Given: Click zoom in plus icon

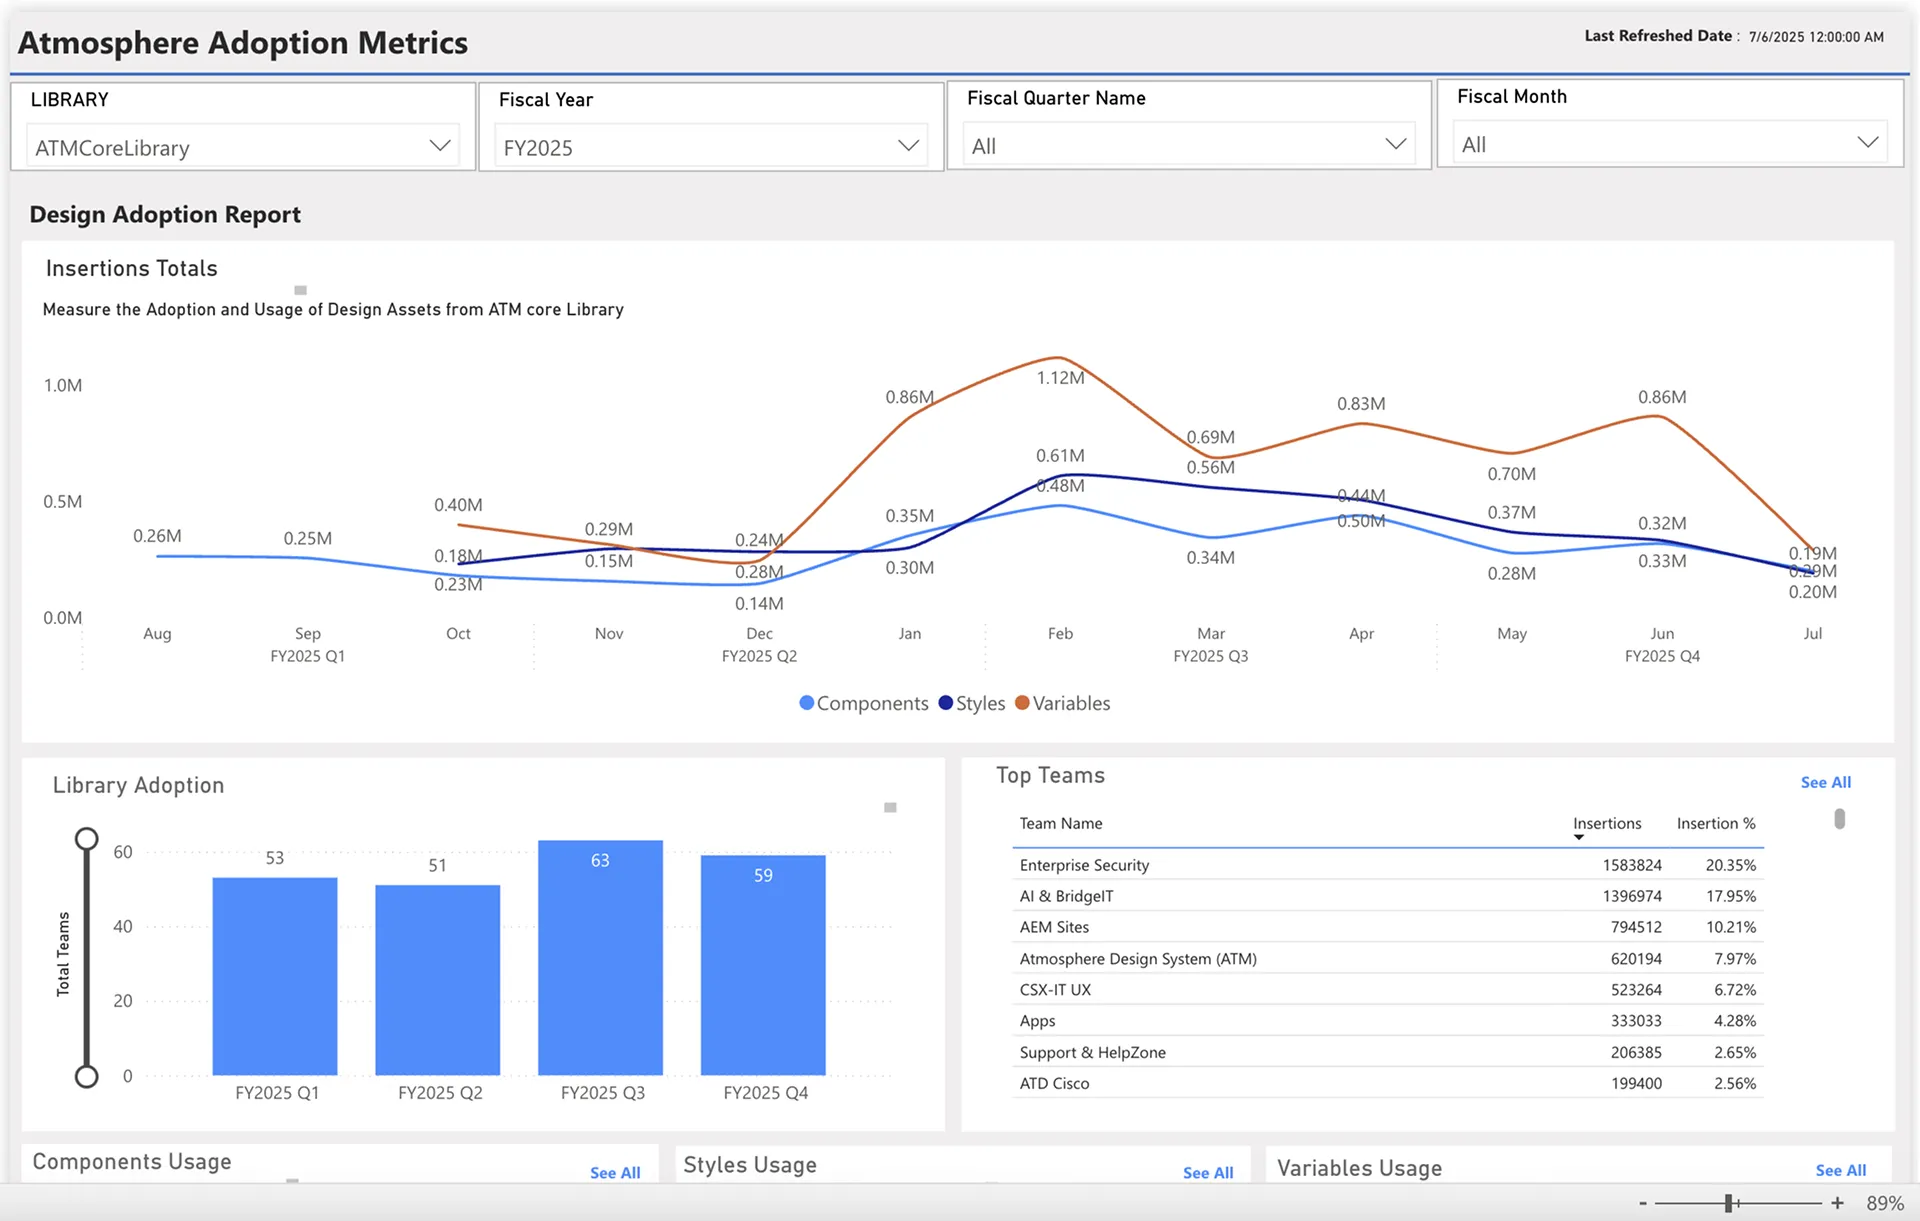Looking at the screenshot, I should tap(1837, 1203).
